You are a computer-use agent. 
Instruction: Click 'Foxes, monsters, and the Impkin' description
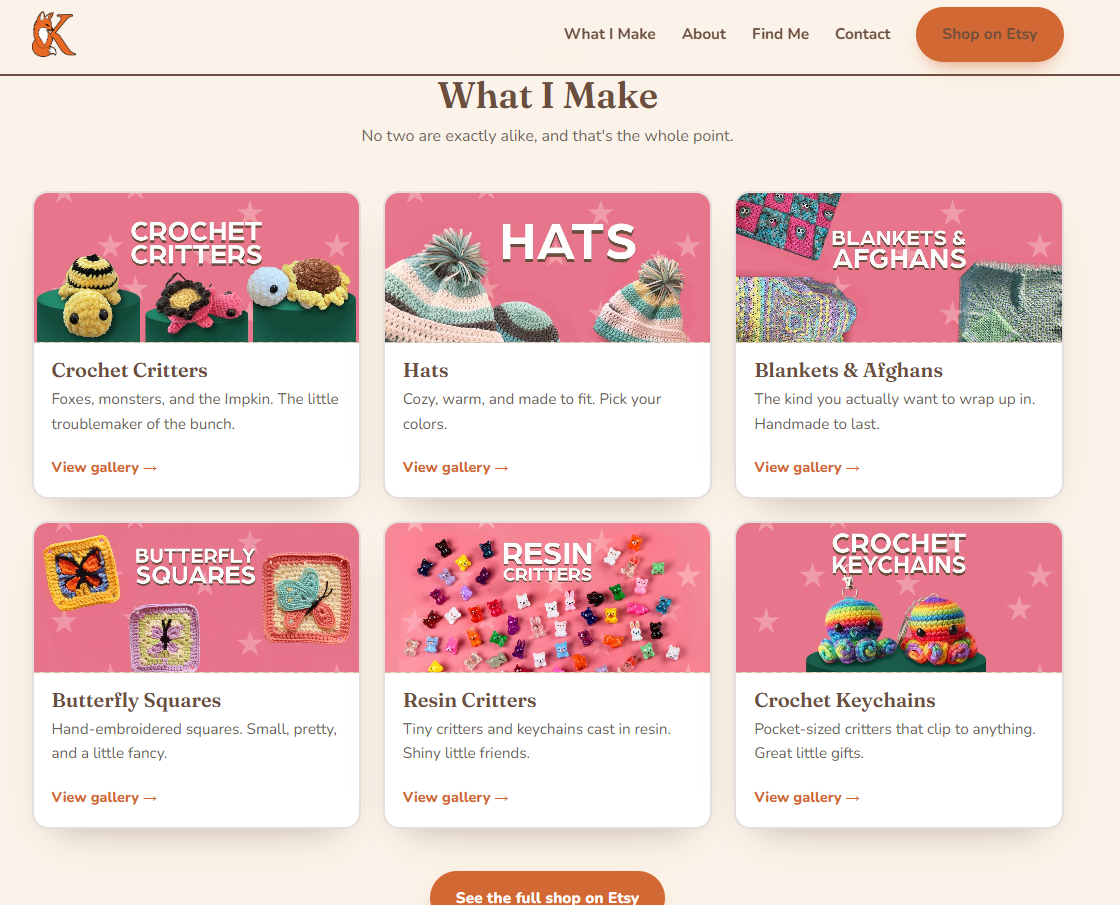pos(195,411)
